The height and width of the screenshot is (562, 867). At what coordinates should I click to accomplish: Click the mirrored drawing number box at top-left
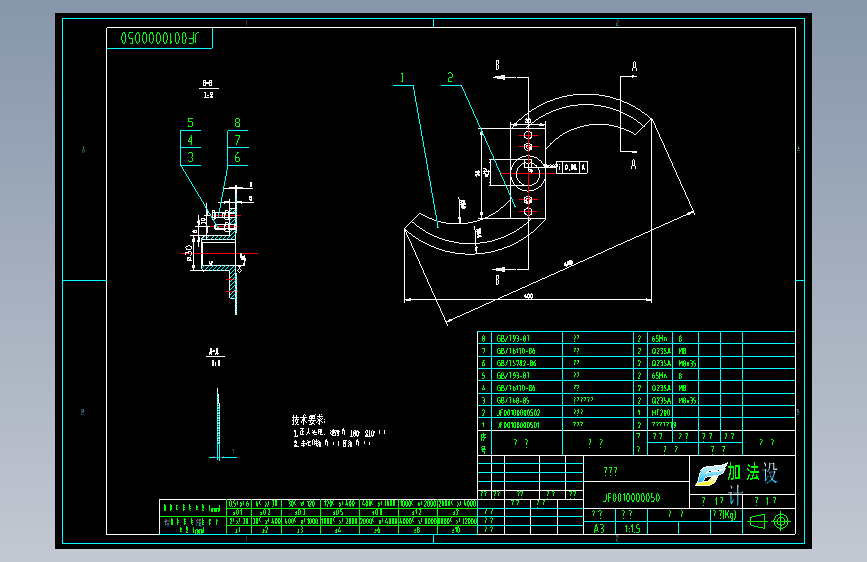point(159,38)
